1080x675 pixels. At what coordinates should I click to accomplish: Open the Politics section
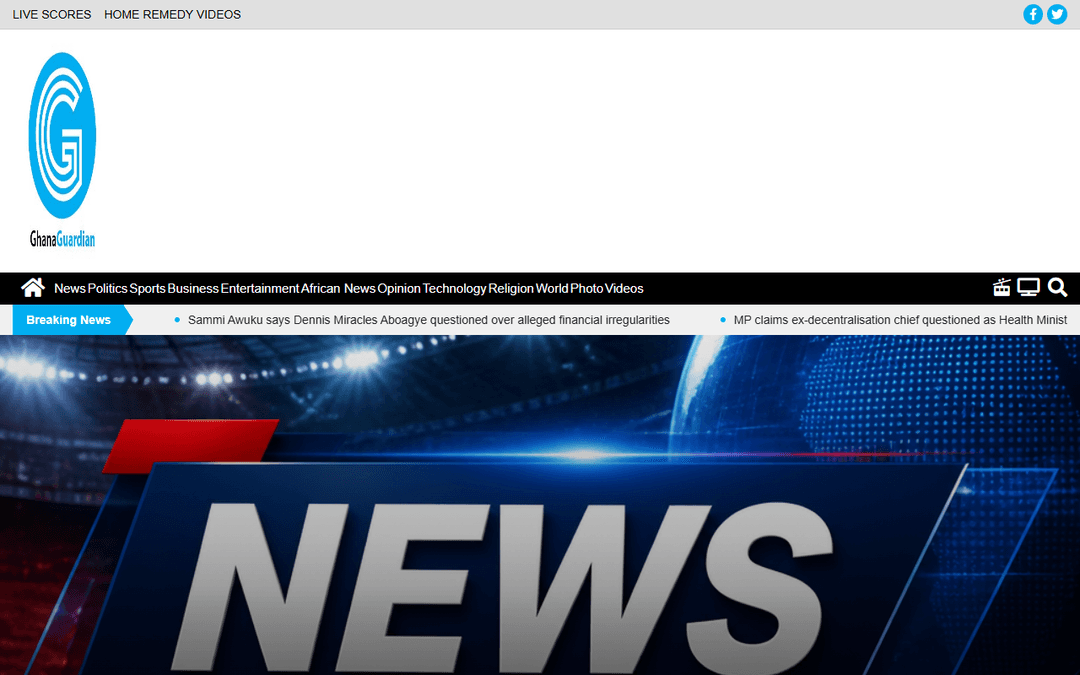pyautogui.click(x=107, y=289)
